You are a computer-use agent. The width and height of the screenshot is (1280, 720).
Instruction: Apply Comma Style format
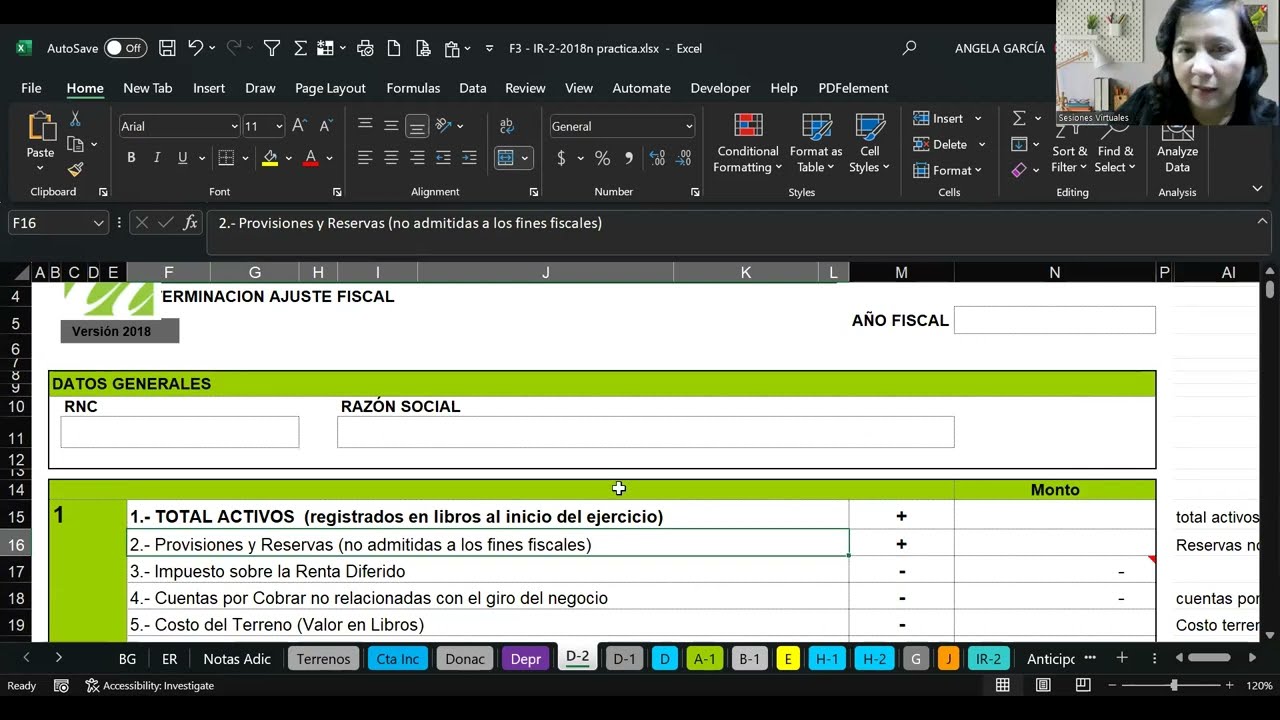[x=628, y=158]
